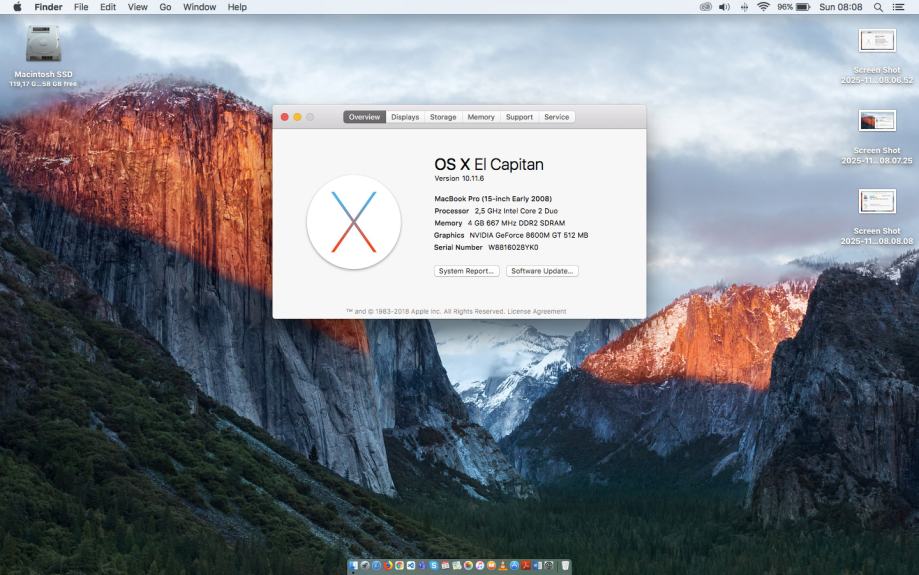Open Notification Center icon
This screenshot has width=919, height=575.
(x=899, y=7)
